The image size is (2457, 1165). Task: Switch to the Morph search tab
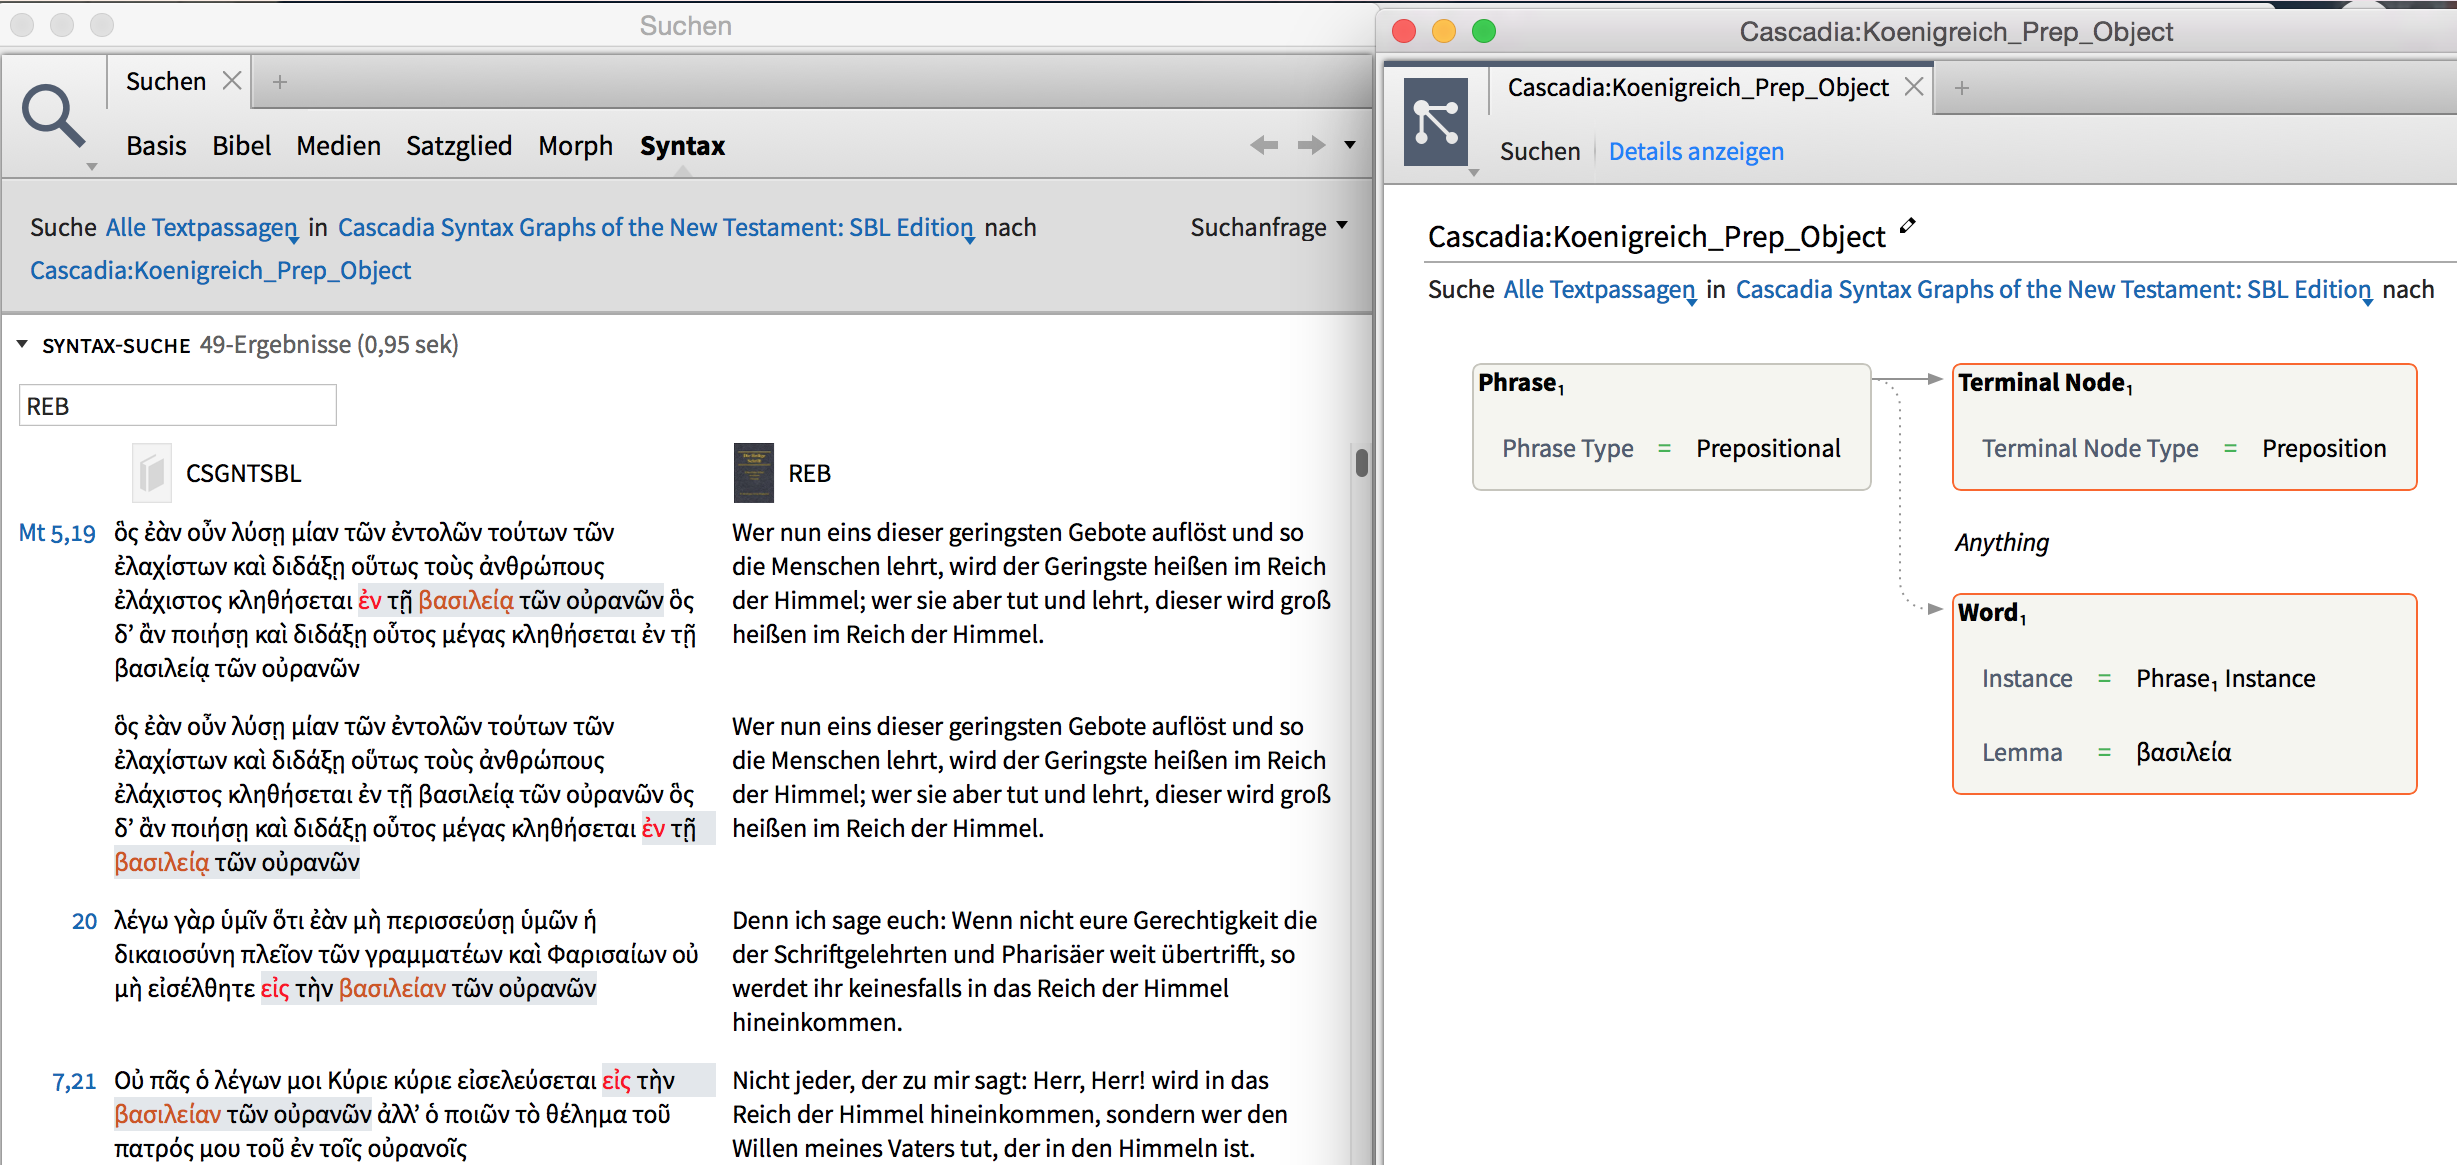[575, 146]
